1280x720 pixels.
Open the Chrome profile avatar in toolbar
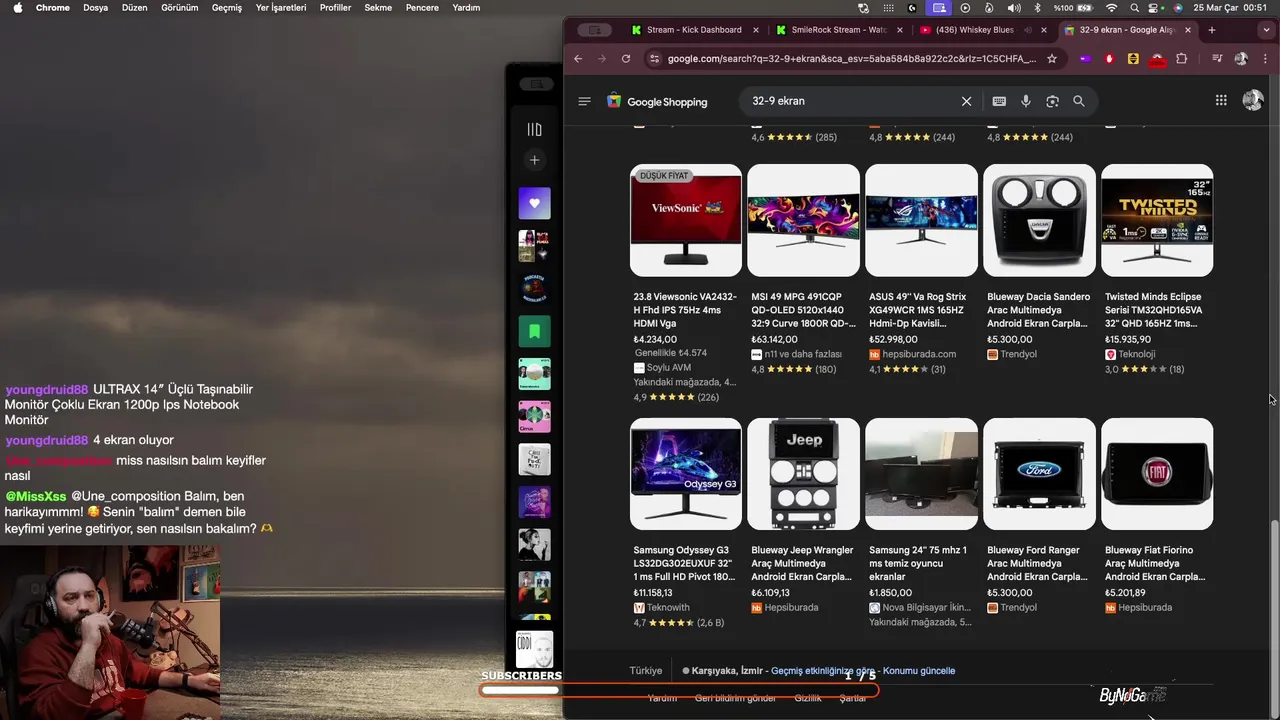click(x=1241, y=59)
